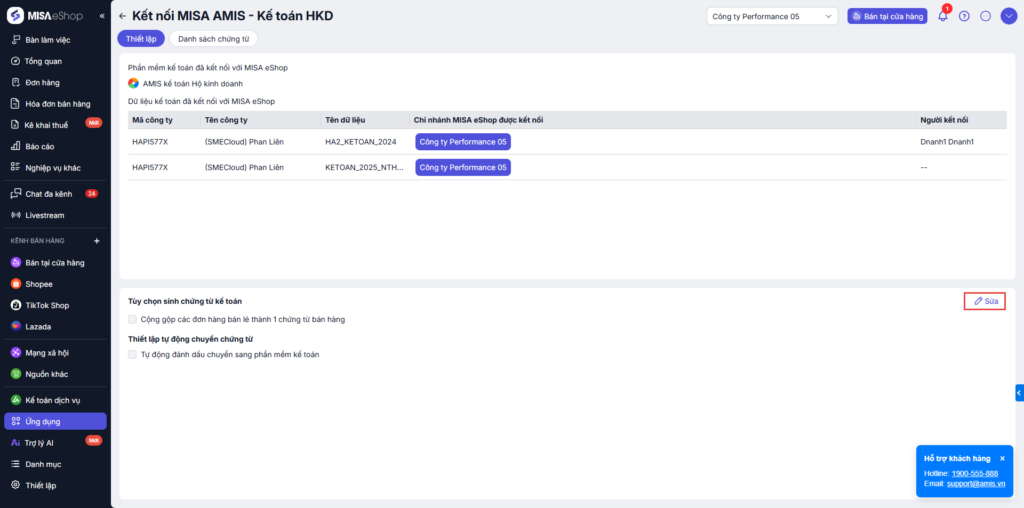
Task: Switch to Danh sách chứng từ tab
Action: pos(214,39)
